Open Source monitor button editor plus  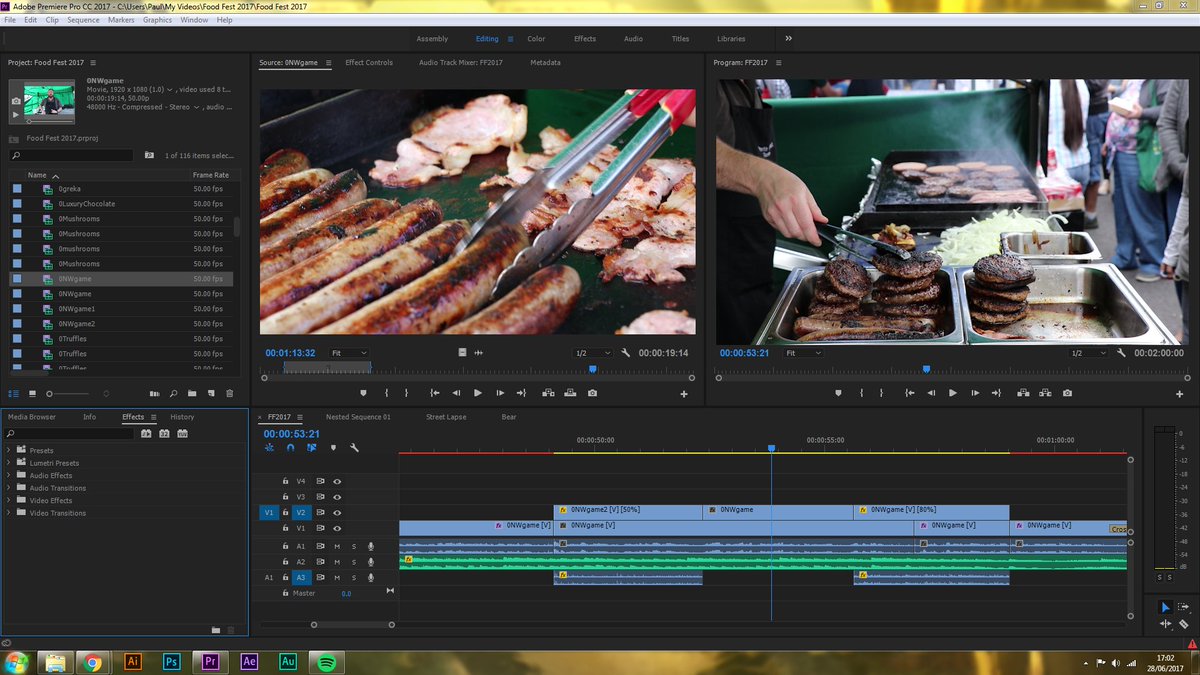[684, 394]
